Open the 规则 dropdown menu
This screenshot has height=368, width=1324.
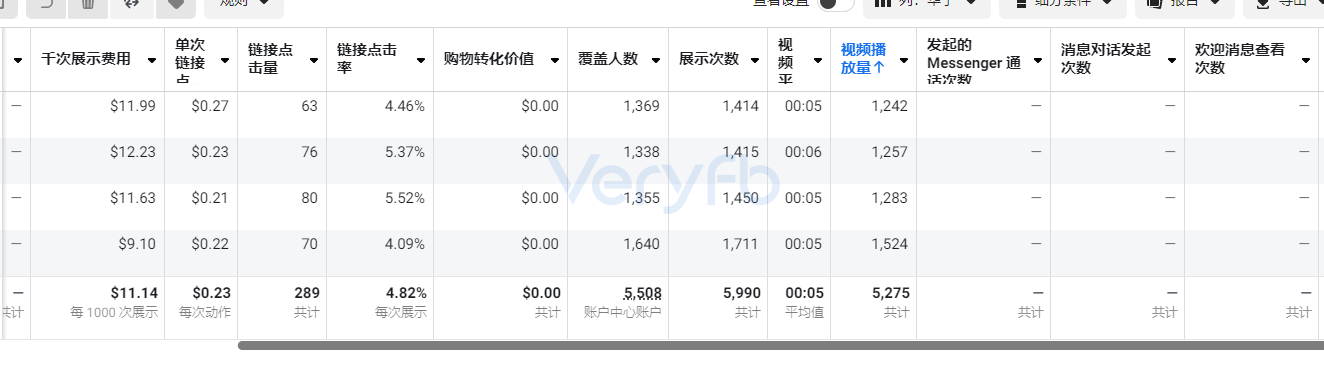[x=244, y=5]
